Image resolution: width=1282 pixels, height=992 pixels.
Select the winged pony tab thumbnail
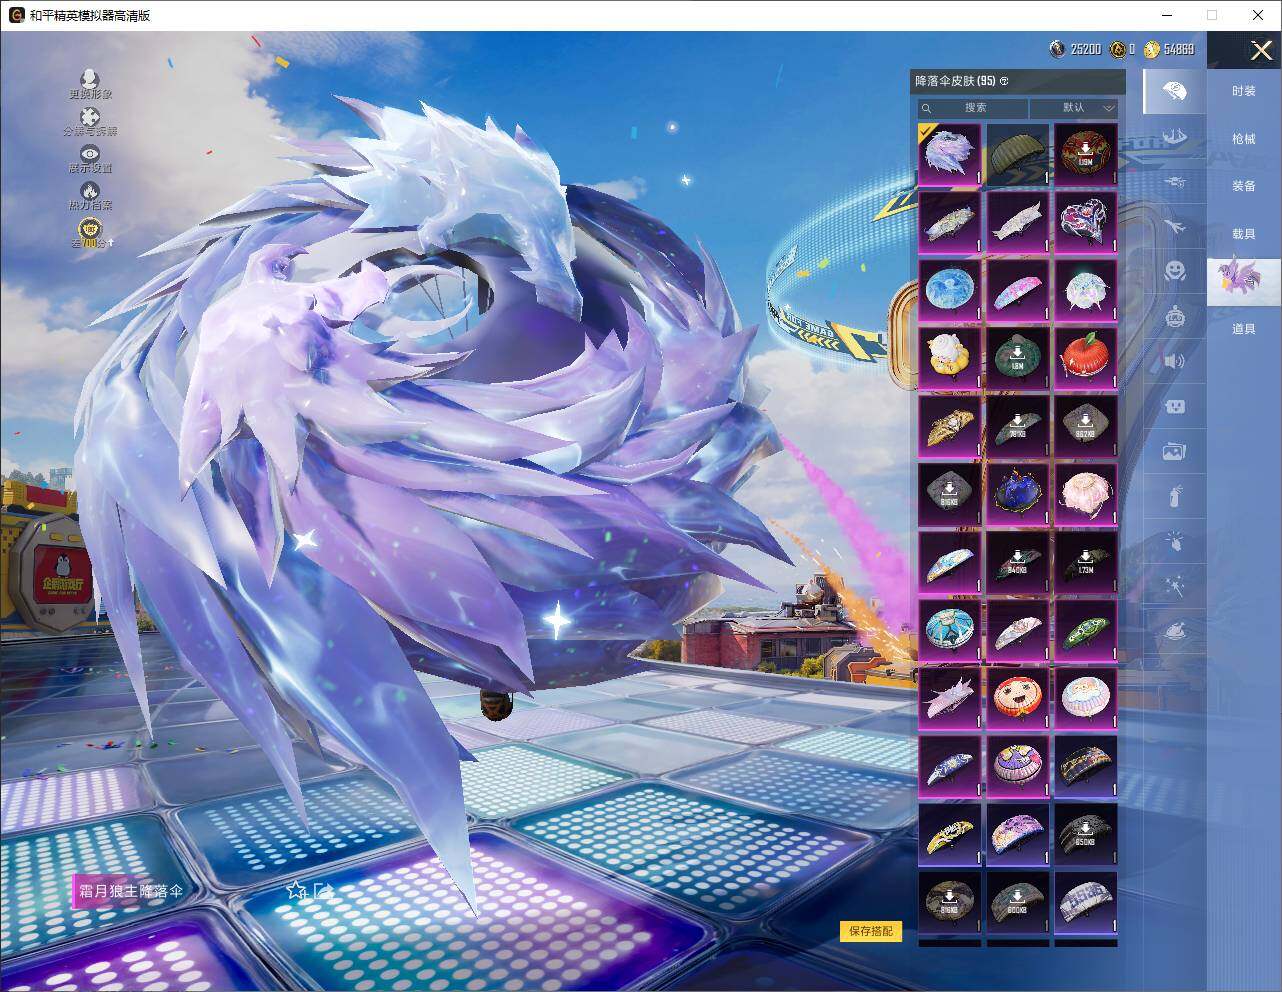[x=1243, y=281]
